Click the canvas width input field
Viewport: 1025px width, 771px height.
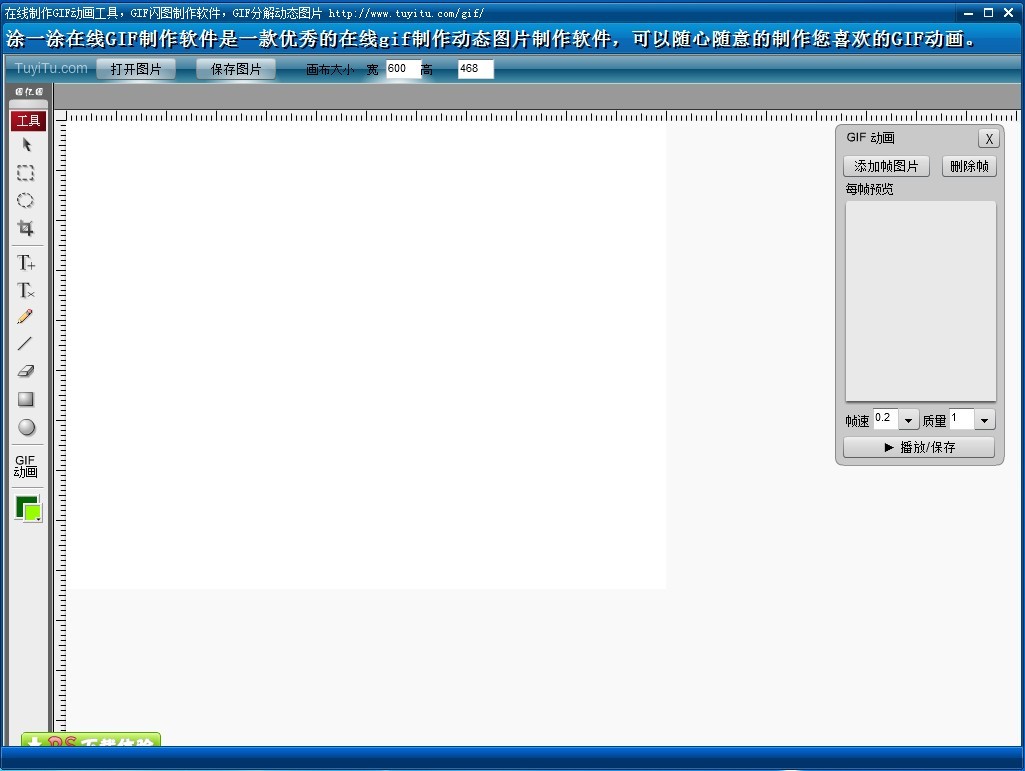[x=402, y=69]
